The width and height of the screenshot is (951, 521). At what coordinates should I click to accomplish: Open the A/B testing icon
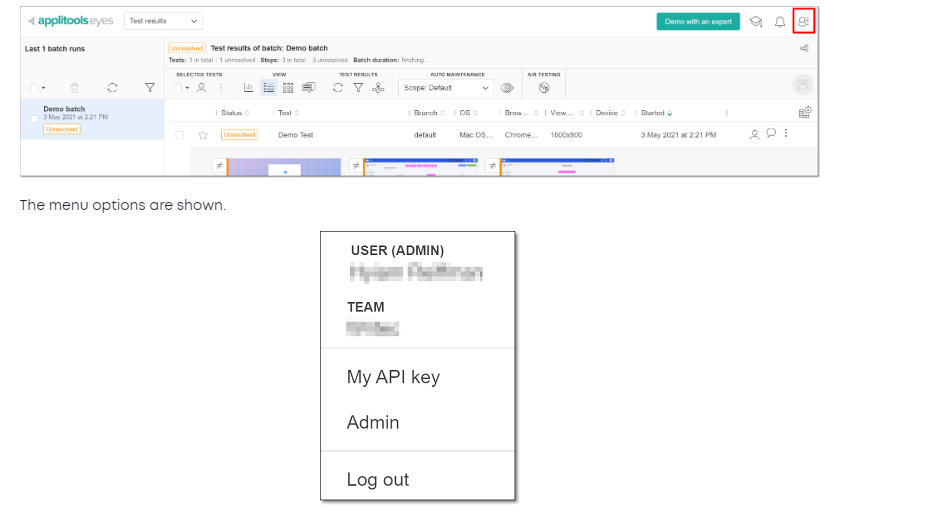click(x=544, y=88)
